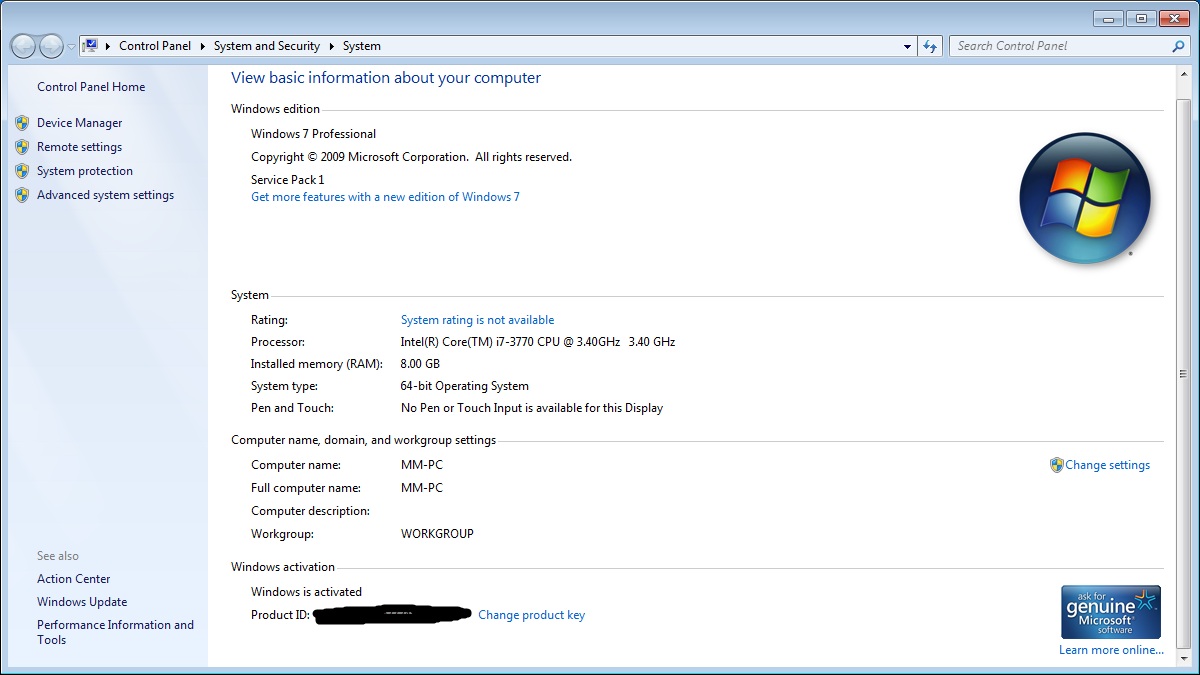Select Control Panel in the breadcrumb
The image size is (1200, 675).
155,46
